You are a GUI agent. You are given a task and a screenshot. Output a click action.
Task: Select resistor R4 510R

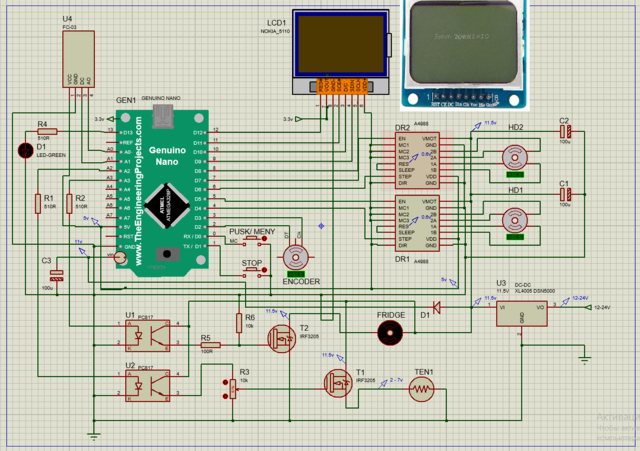47,131
